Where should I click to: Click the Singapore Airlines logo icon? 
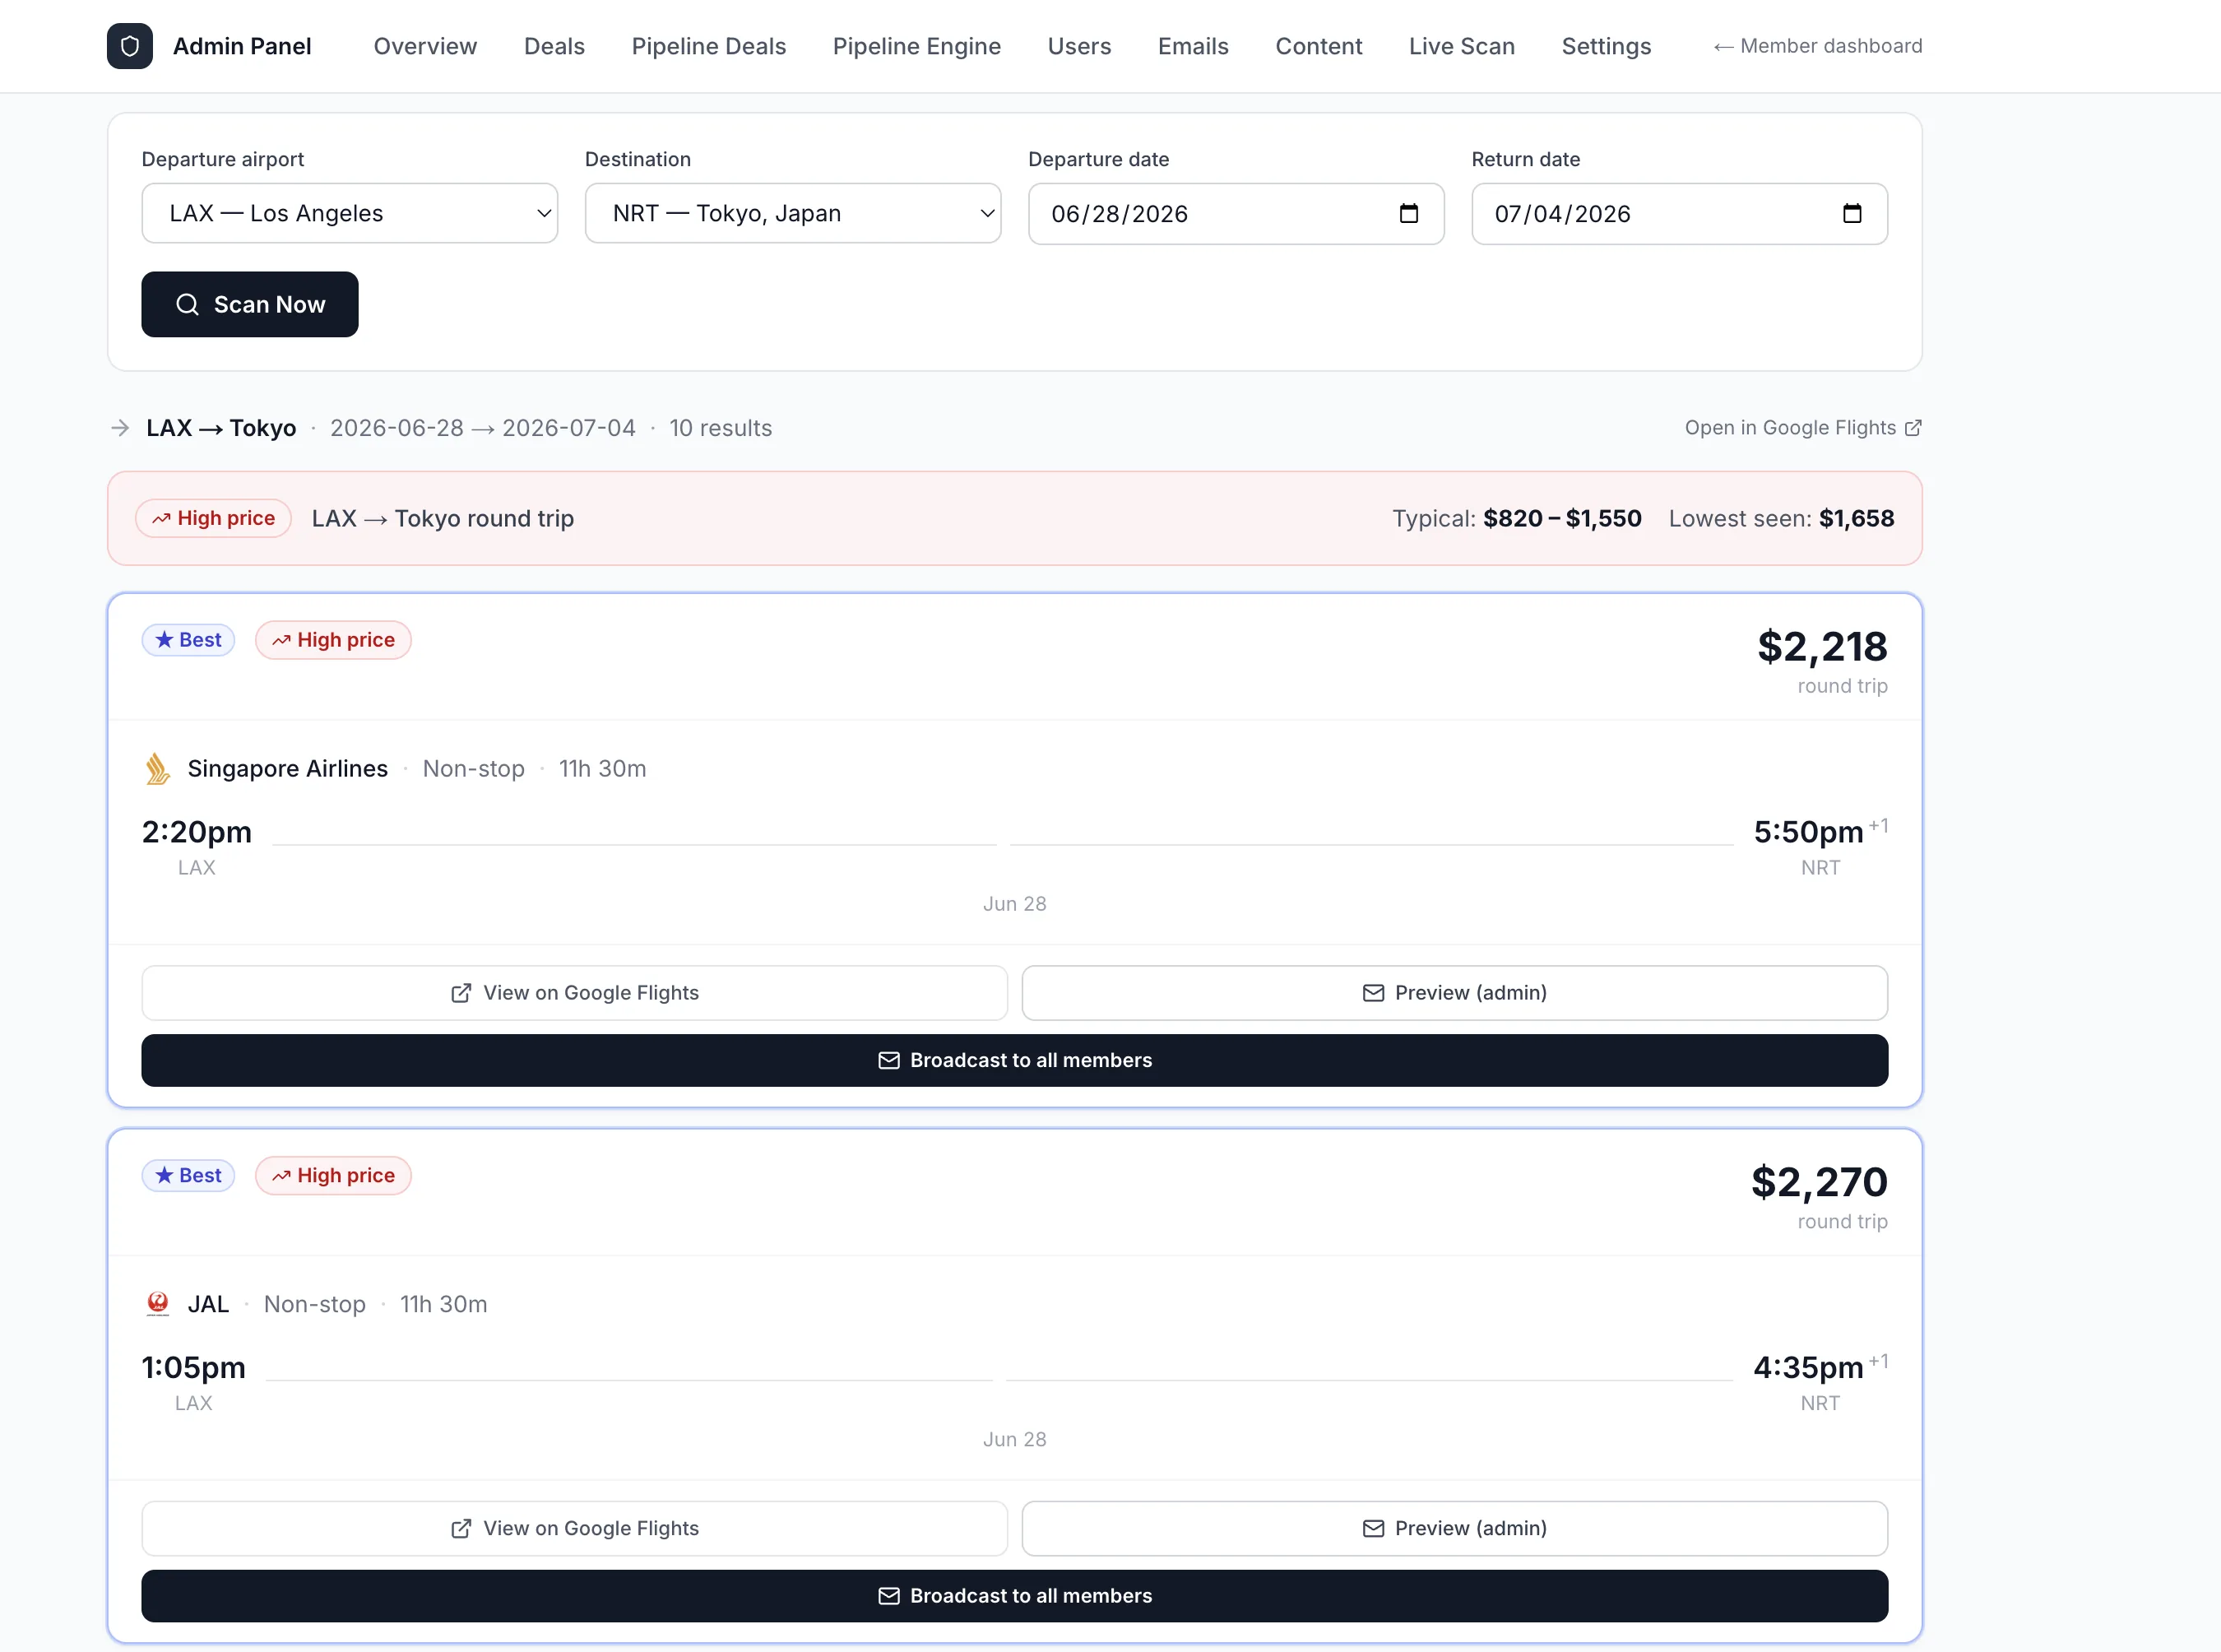click(x=157, y=768)
